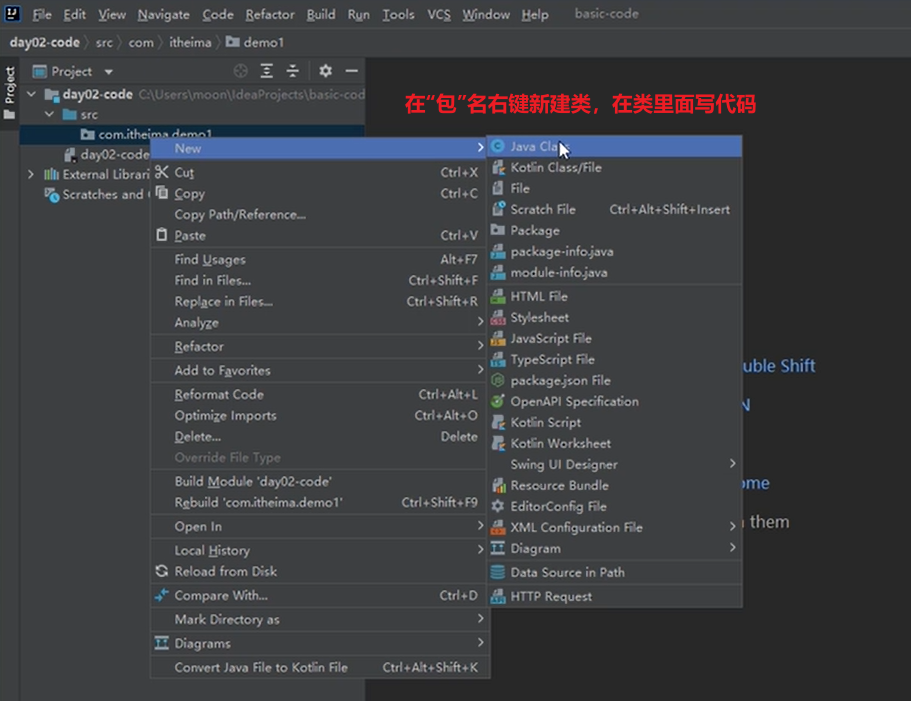Image resolution: width=911 pixels, height=701 pixels.
Task: Click day02-code breadcrumb
Action: point(45,42)
